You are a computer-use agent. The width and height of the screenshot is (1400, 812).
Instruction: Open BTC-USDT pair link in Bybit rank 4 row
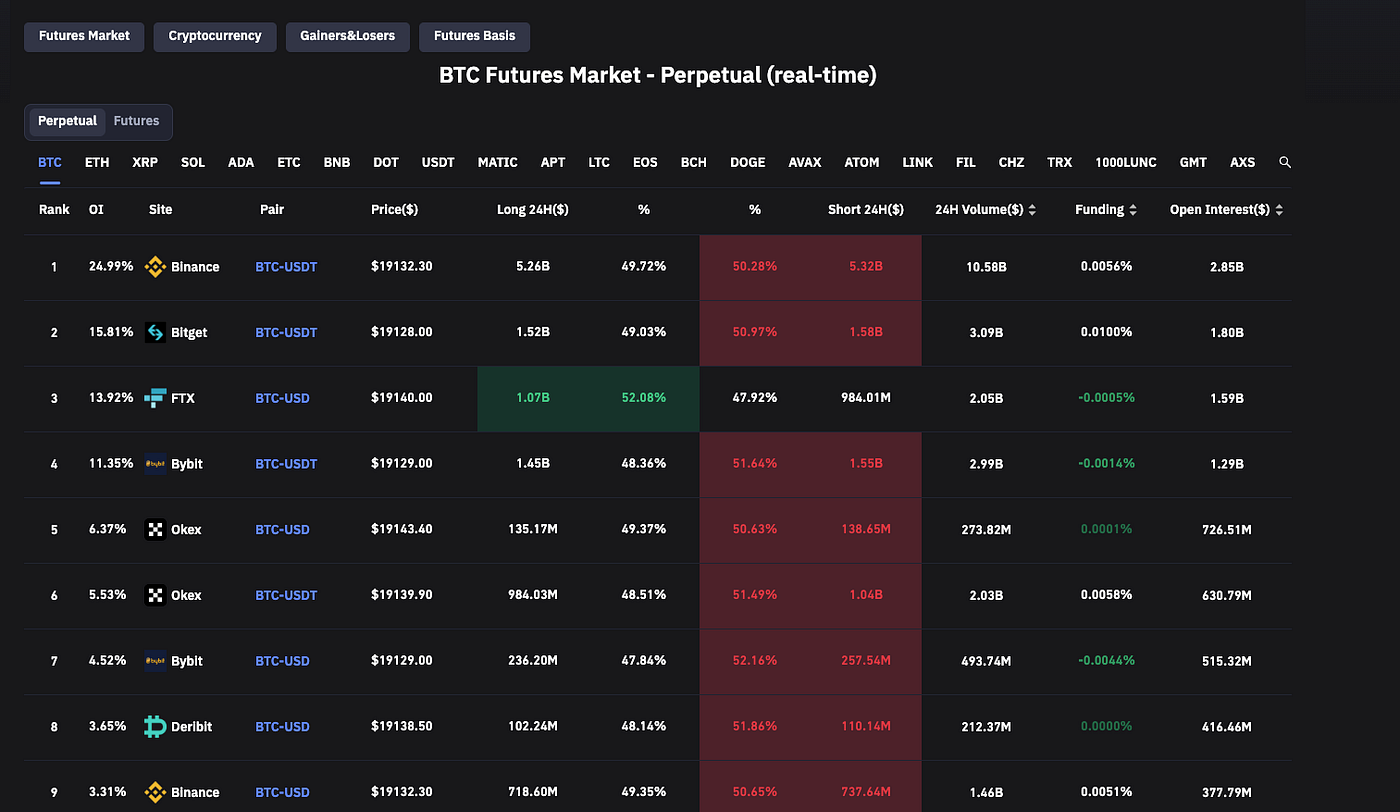[286, 464]
